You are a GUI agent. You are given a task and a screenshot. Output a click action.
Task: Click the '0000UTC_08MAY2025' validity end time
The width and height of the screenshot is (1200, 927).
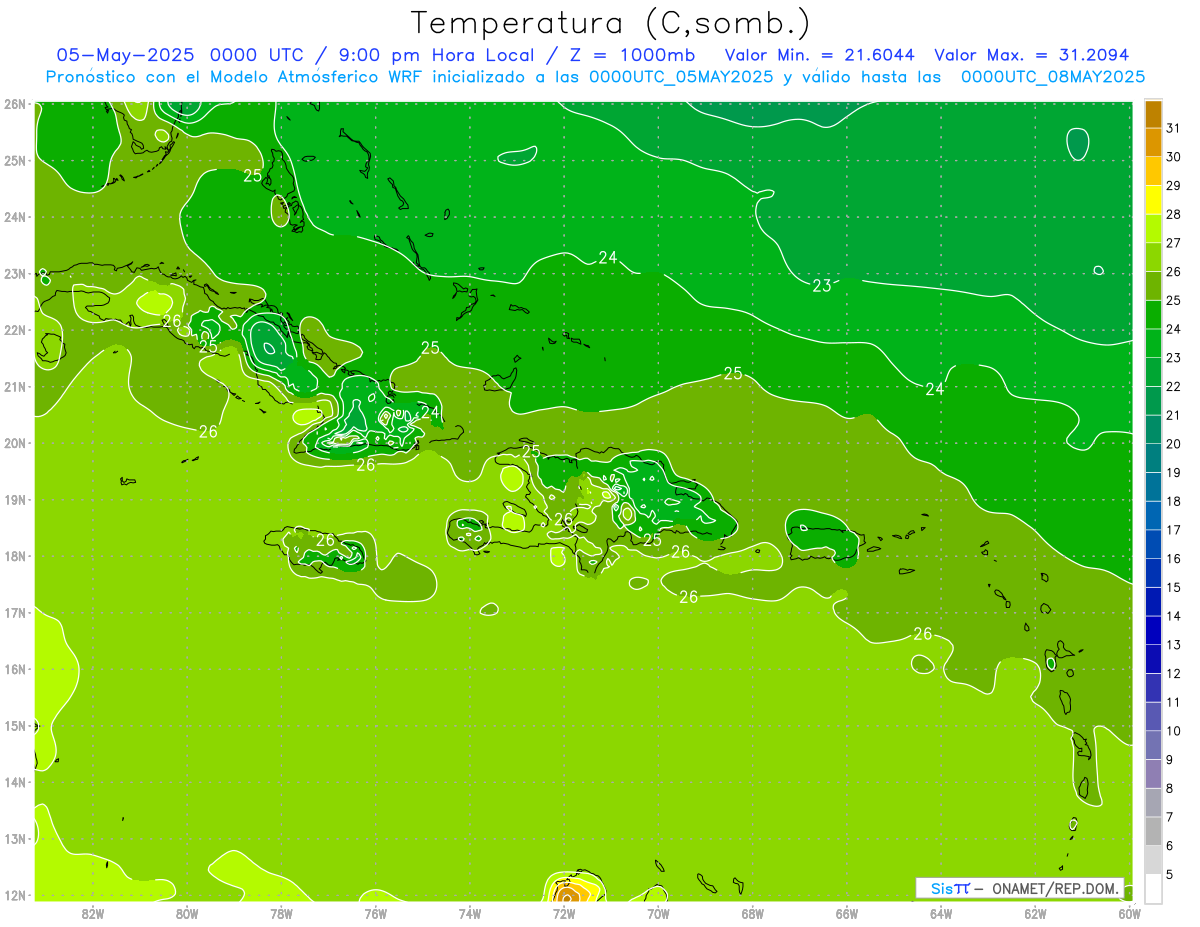1053,76
